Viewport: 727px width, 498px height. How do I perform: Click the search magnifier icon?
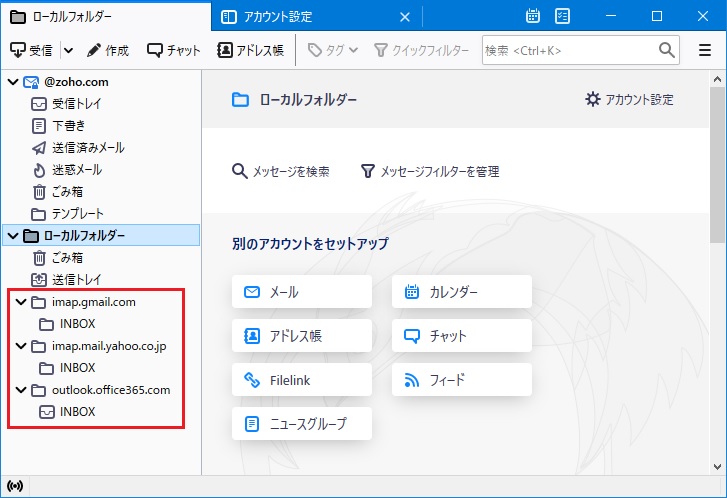(667, 50)
